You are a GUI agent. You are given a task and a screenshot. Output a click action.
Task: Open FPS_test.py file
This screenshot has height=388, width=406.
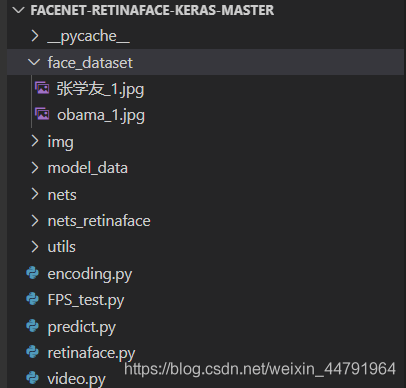[x=86, y=301]
